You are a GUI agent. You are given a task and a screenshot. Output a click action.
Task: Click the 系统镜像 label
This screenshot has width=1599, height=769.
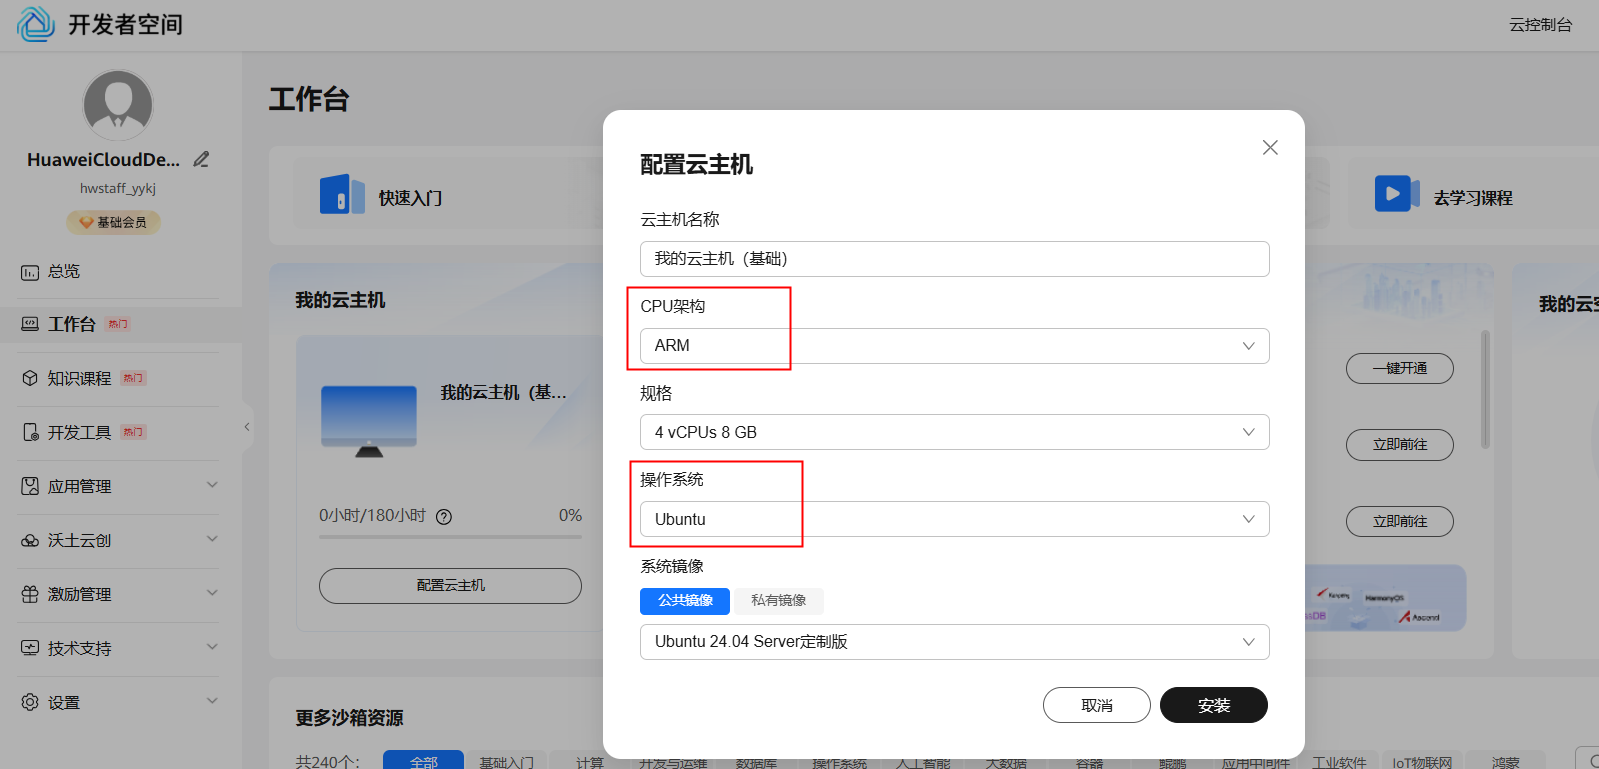click(672, 567)
